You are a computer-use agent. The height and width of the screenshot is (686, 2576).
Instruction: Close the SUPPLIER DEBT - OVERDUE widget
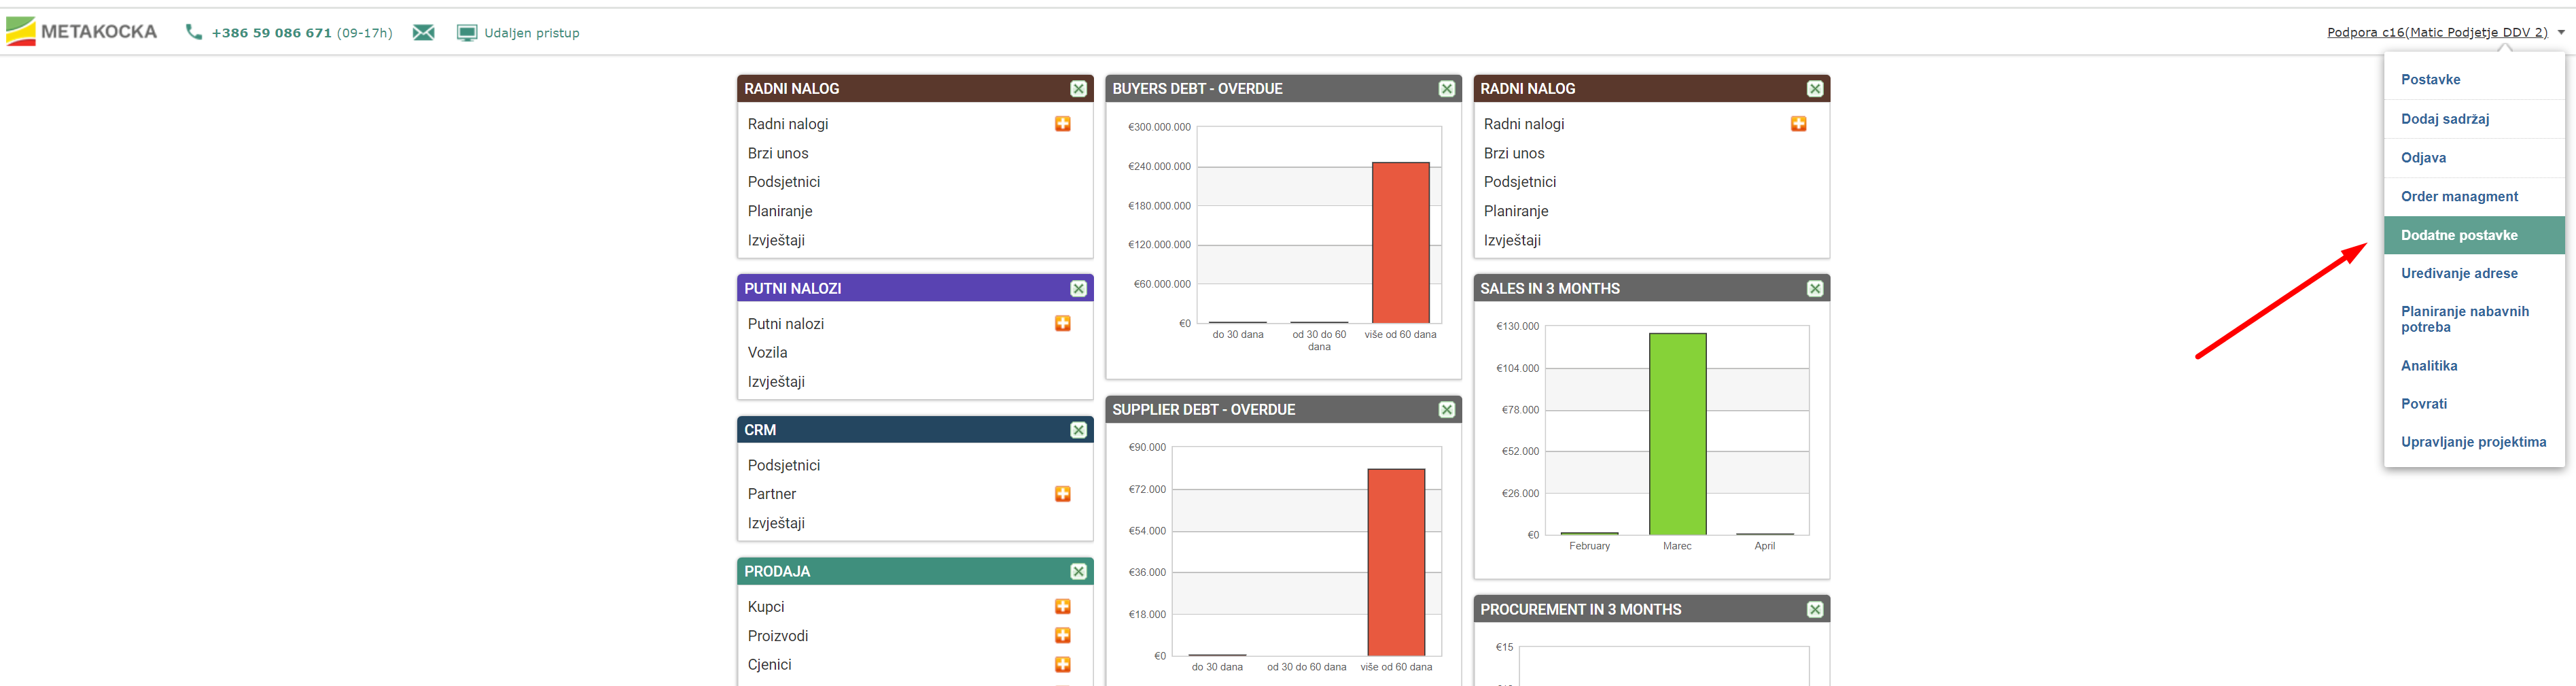pyautogui.click(x=1446, y=410)
